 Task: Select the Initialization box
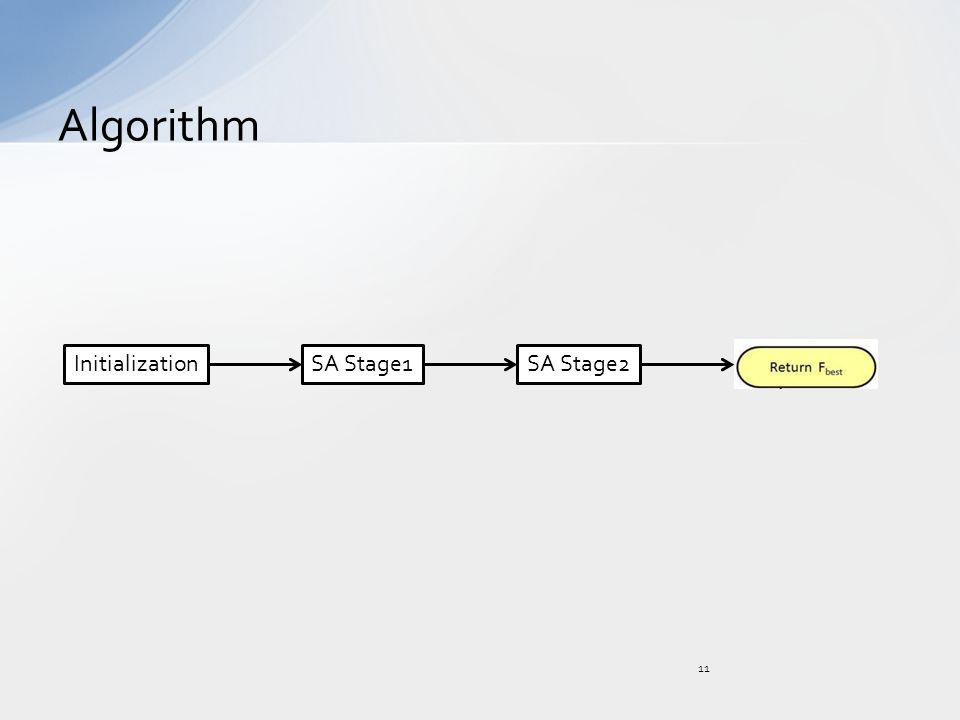[x=137, y=364]
